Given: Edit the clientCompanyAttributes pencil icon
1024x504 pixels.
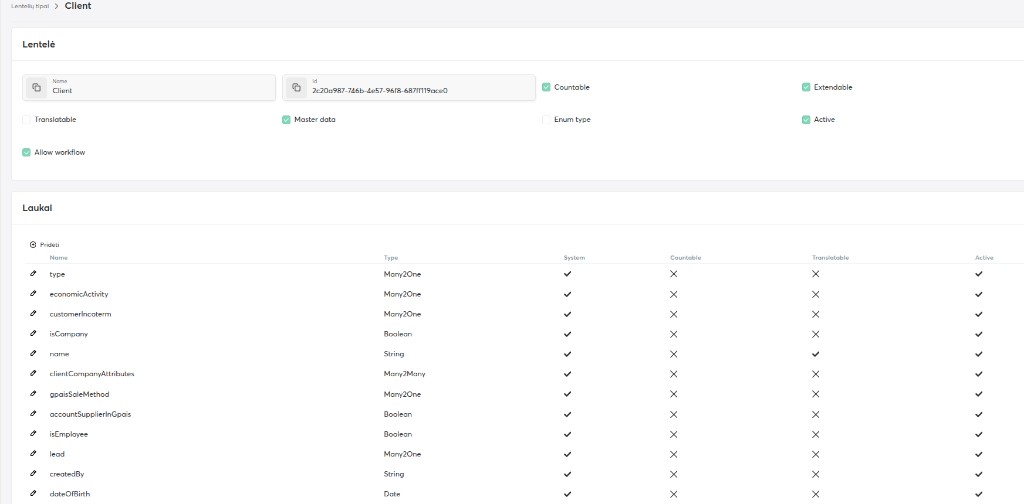Looking at the screenshot, I should pyautogui.click(x=33, y=374).
